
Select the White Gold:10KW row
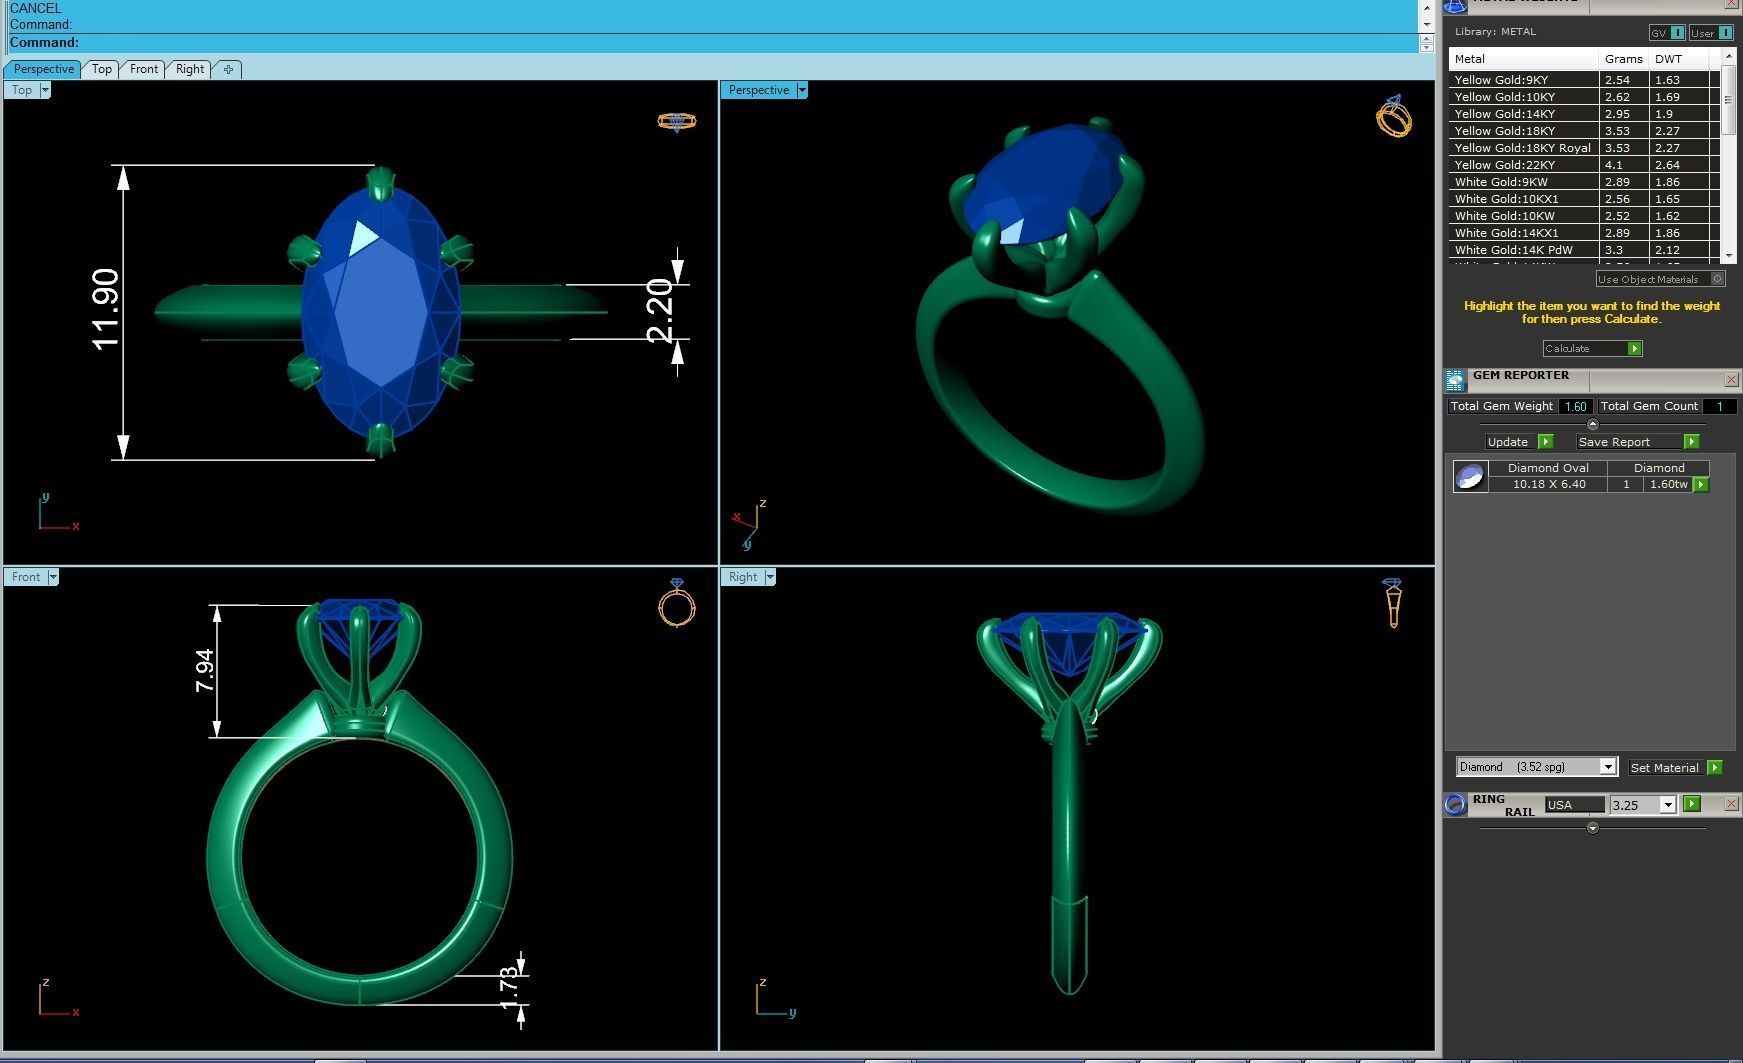pos(1585,216)
